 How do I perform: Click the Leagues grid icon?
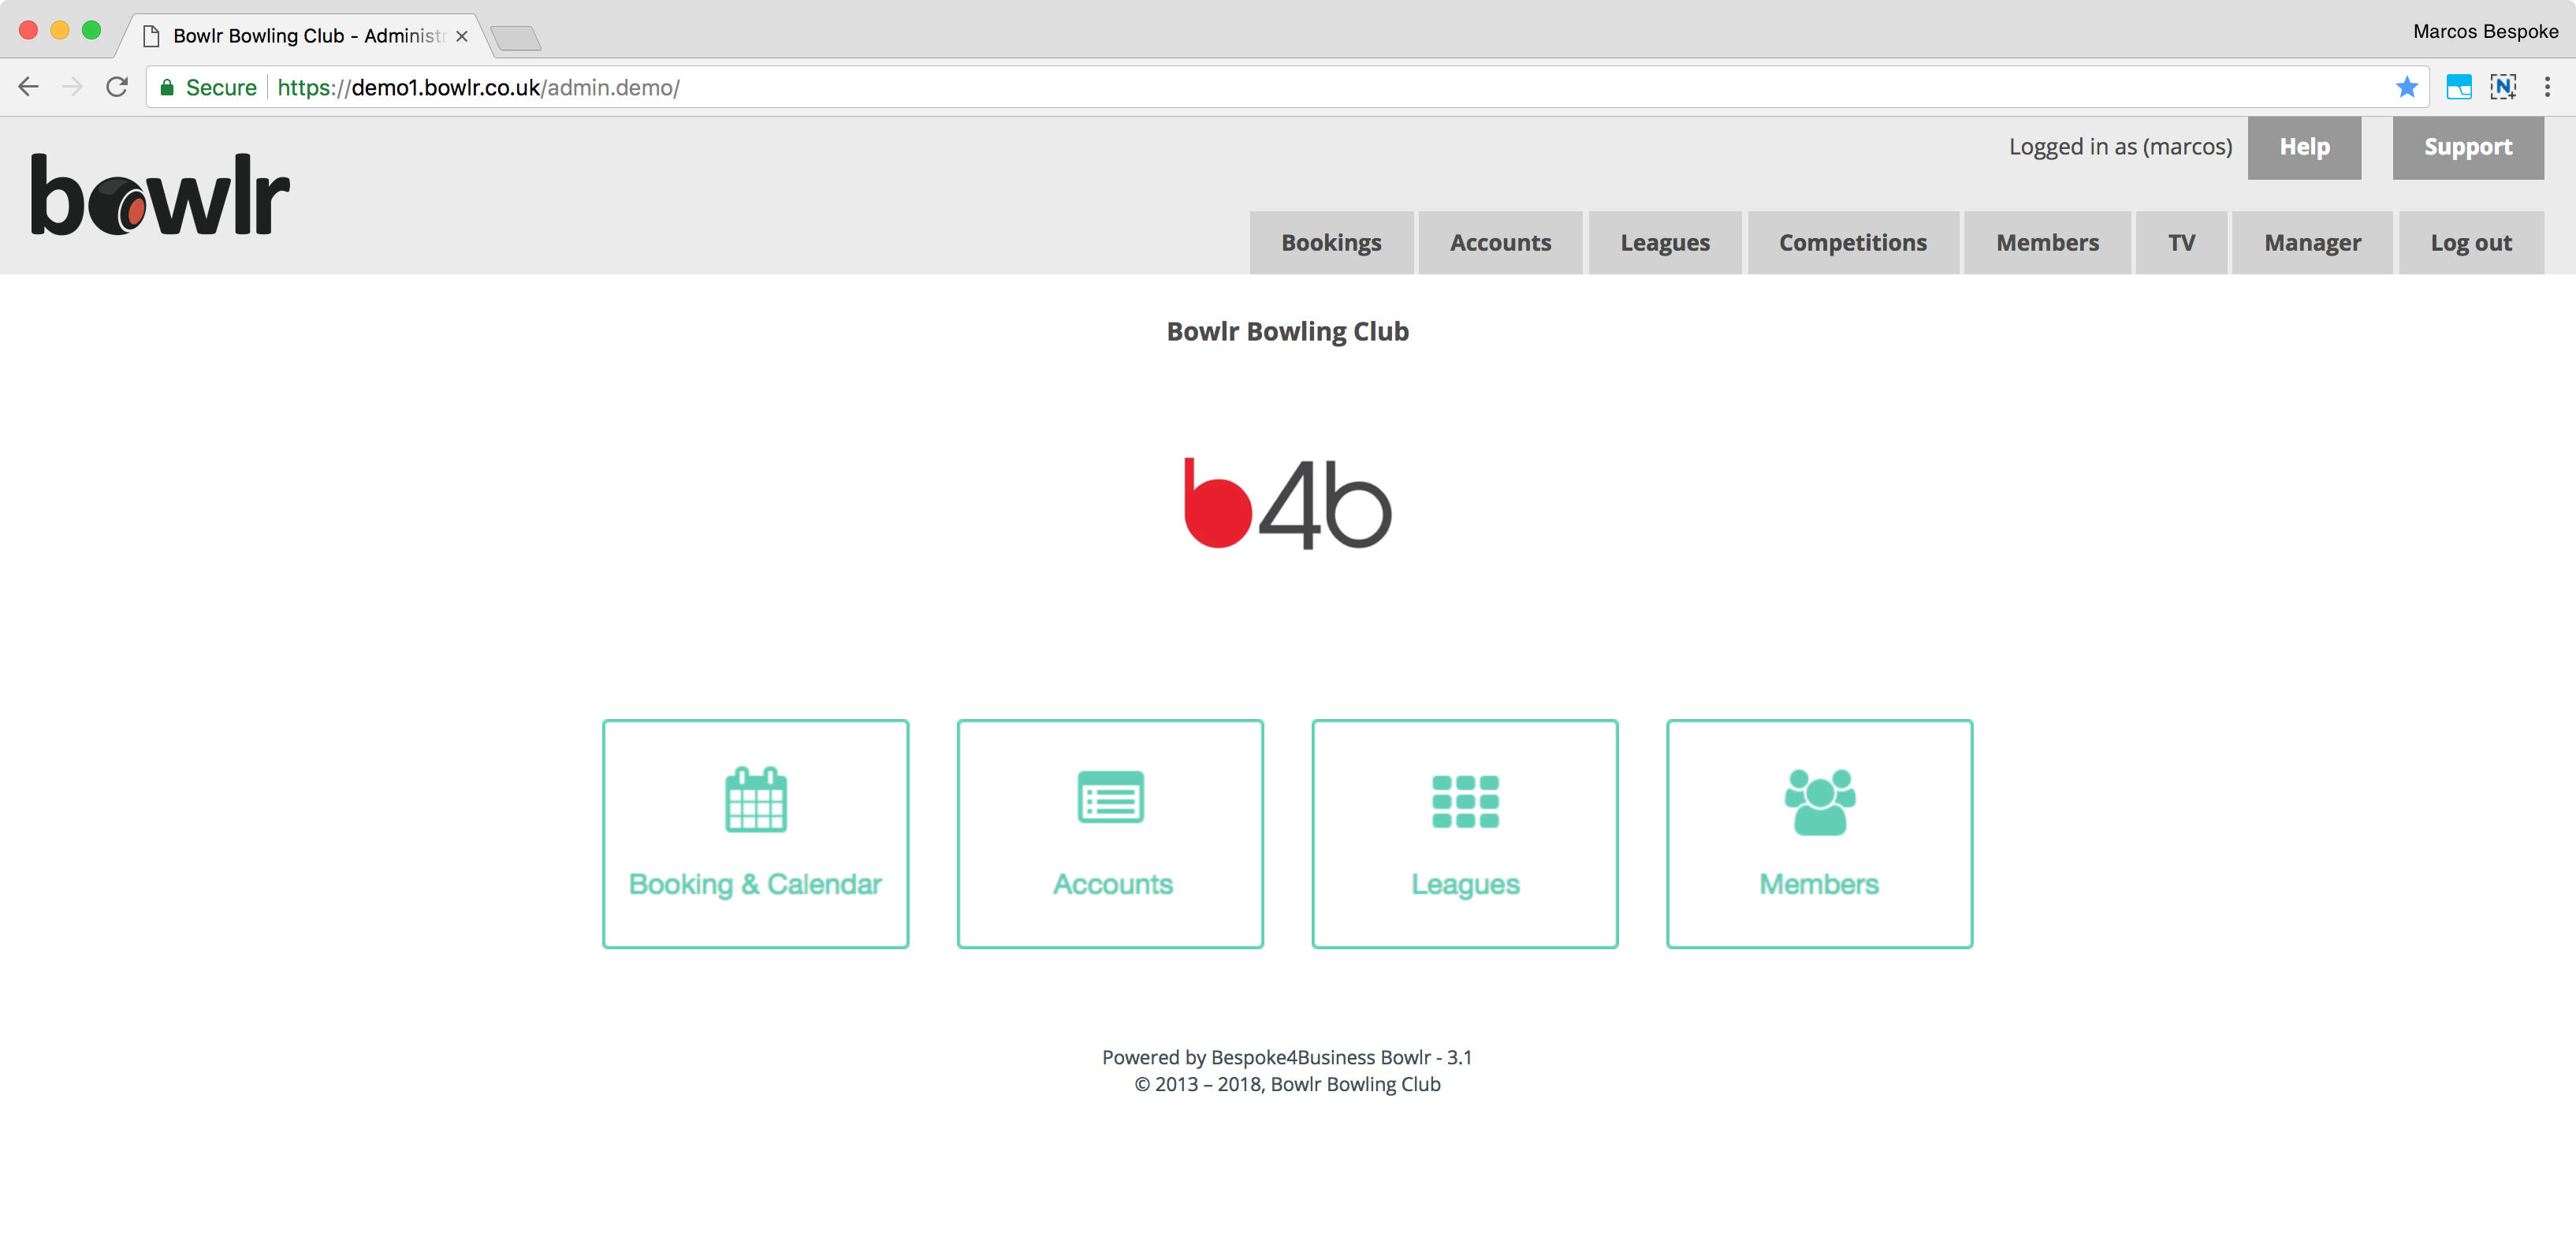(x=1465, y=800)
